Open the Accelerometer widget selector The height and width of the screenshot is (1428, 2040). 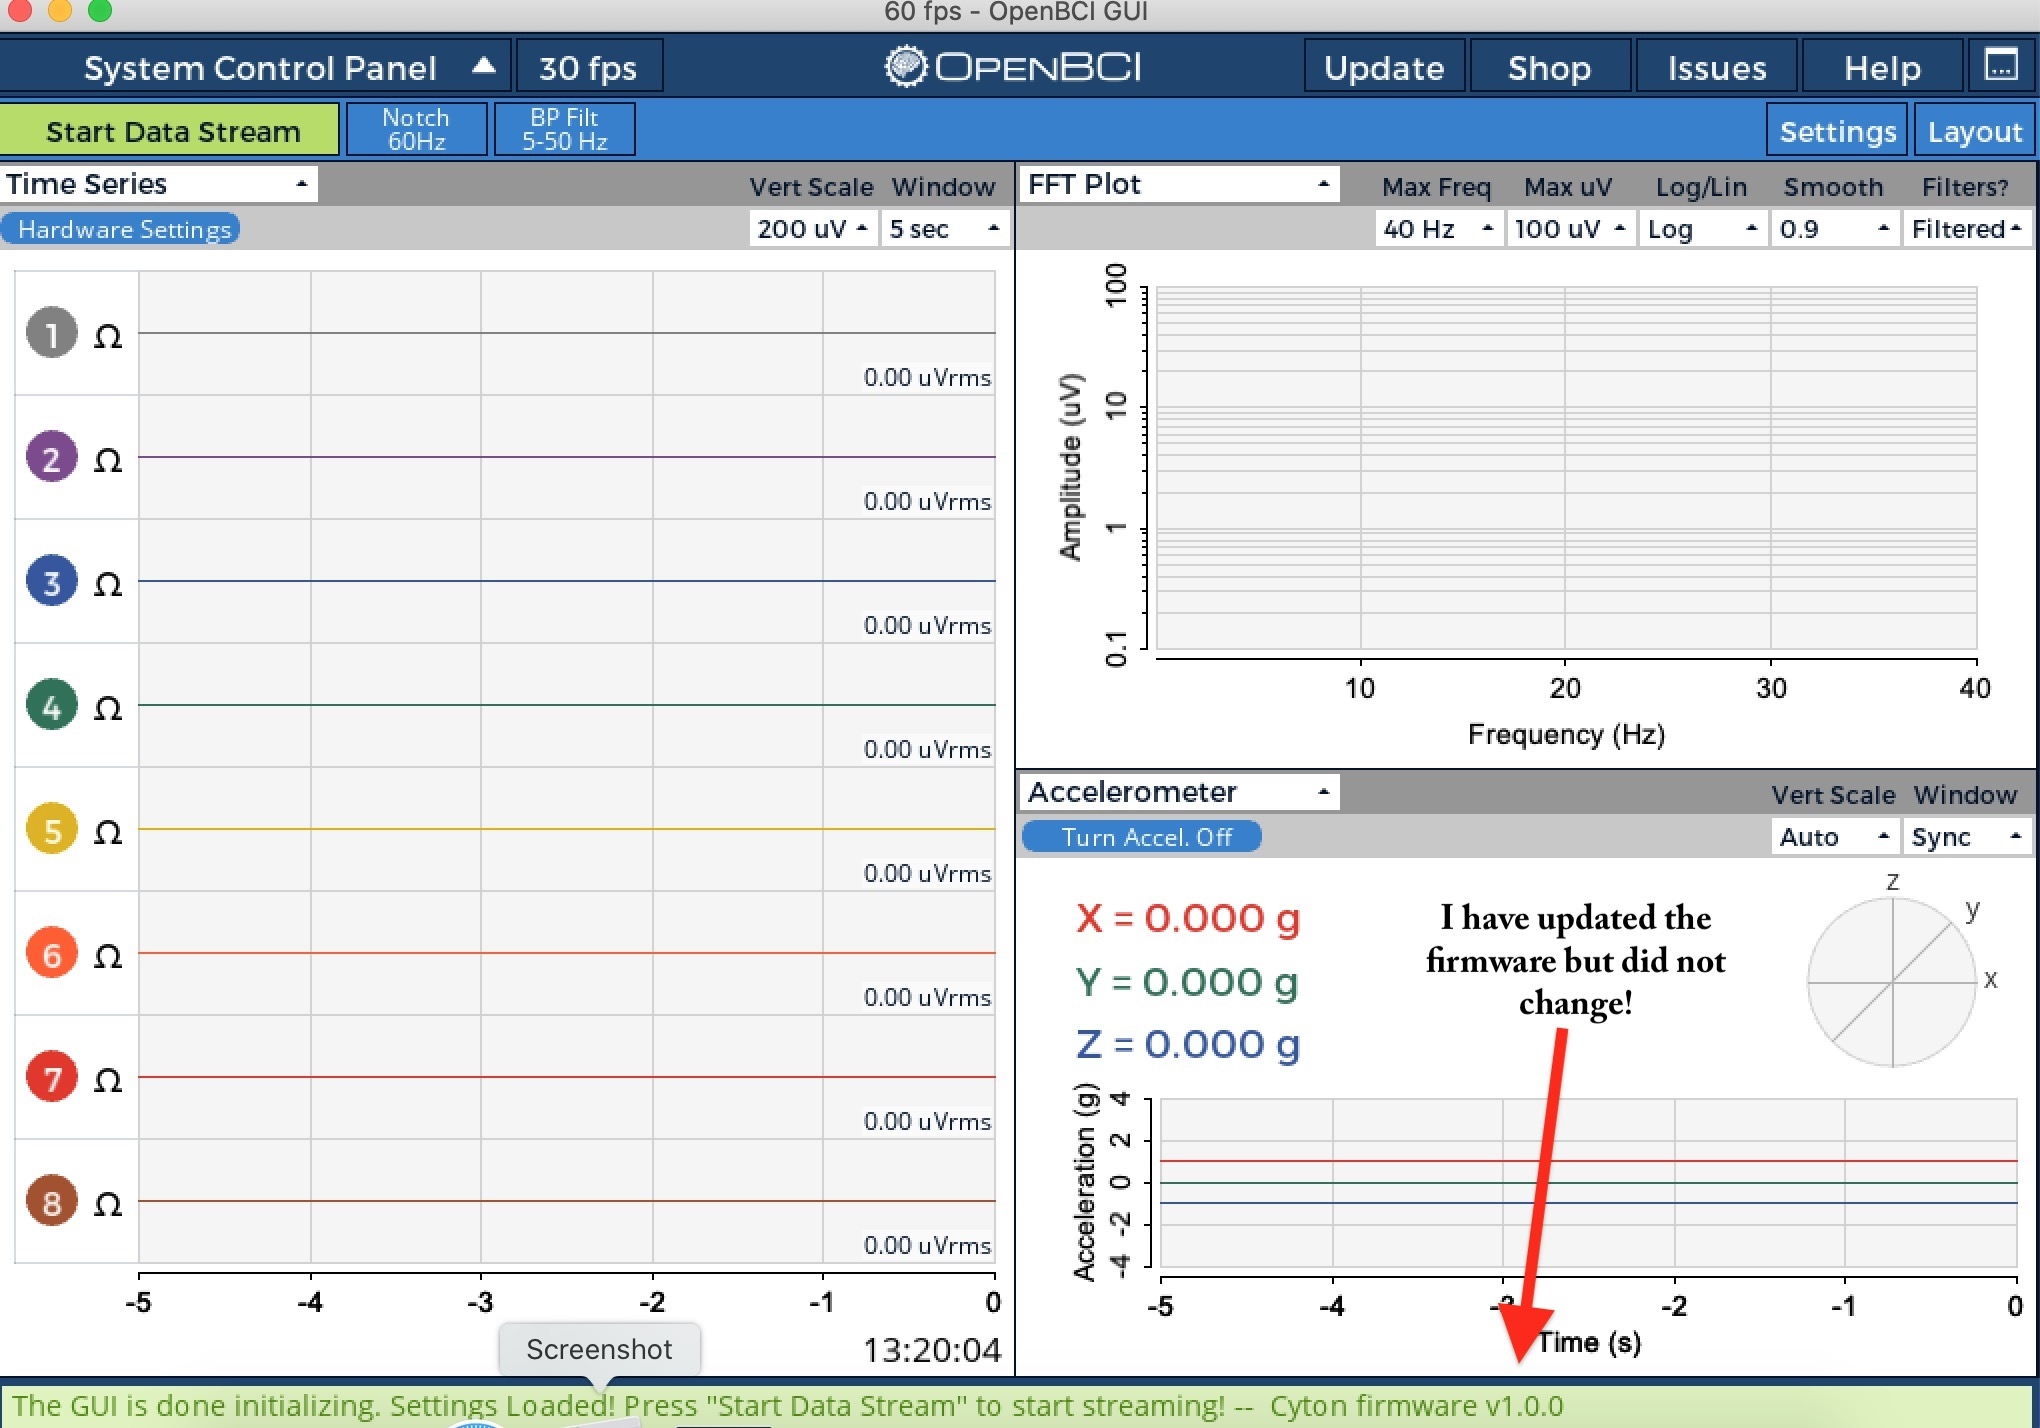[1179, 792]
